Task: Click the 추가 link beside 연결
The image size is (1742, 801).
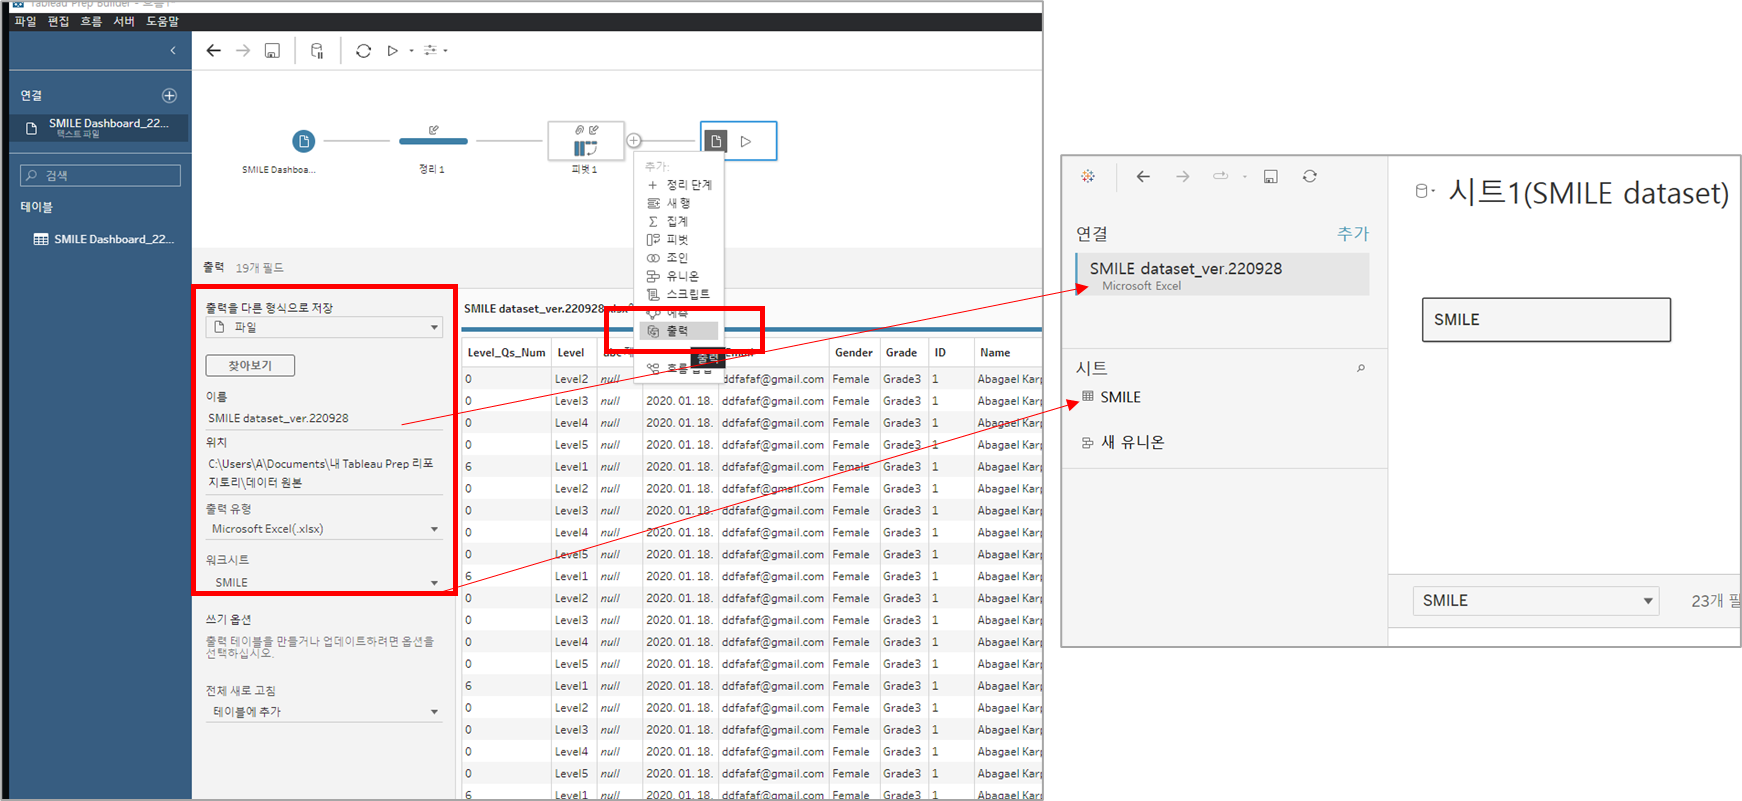Action: tap(1353, 234)
